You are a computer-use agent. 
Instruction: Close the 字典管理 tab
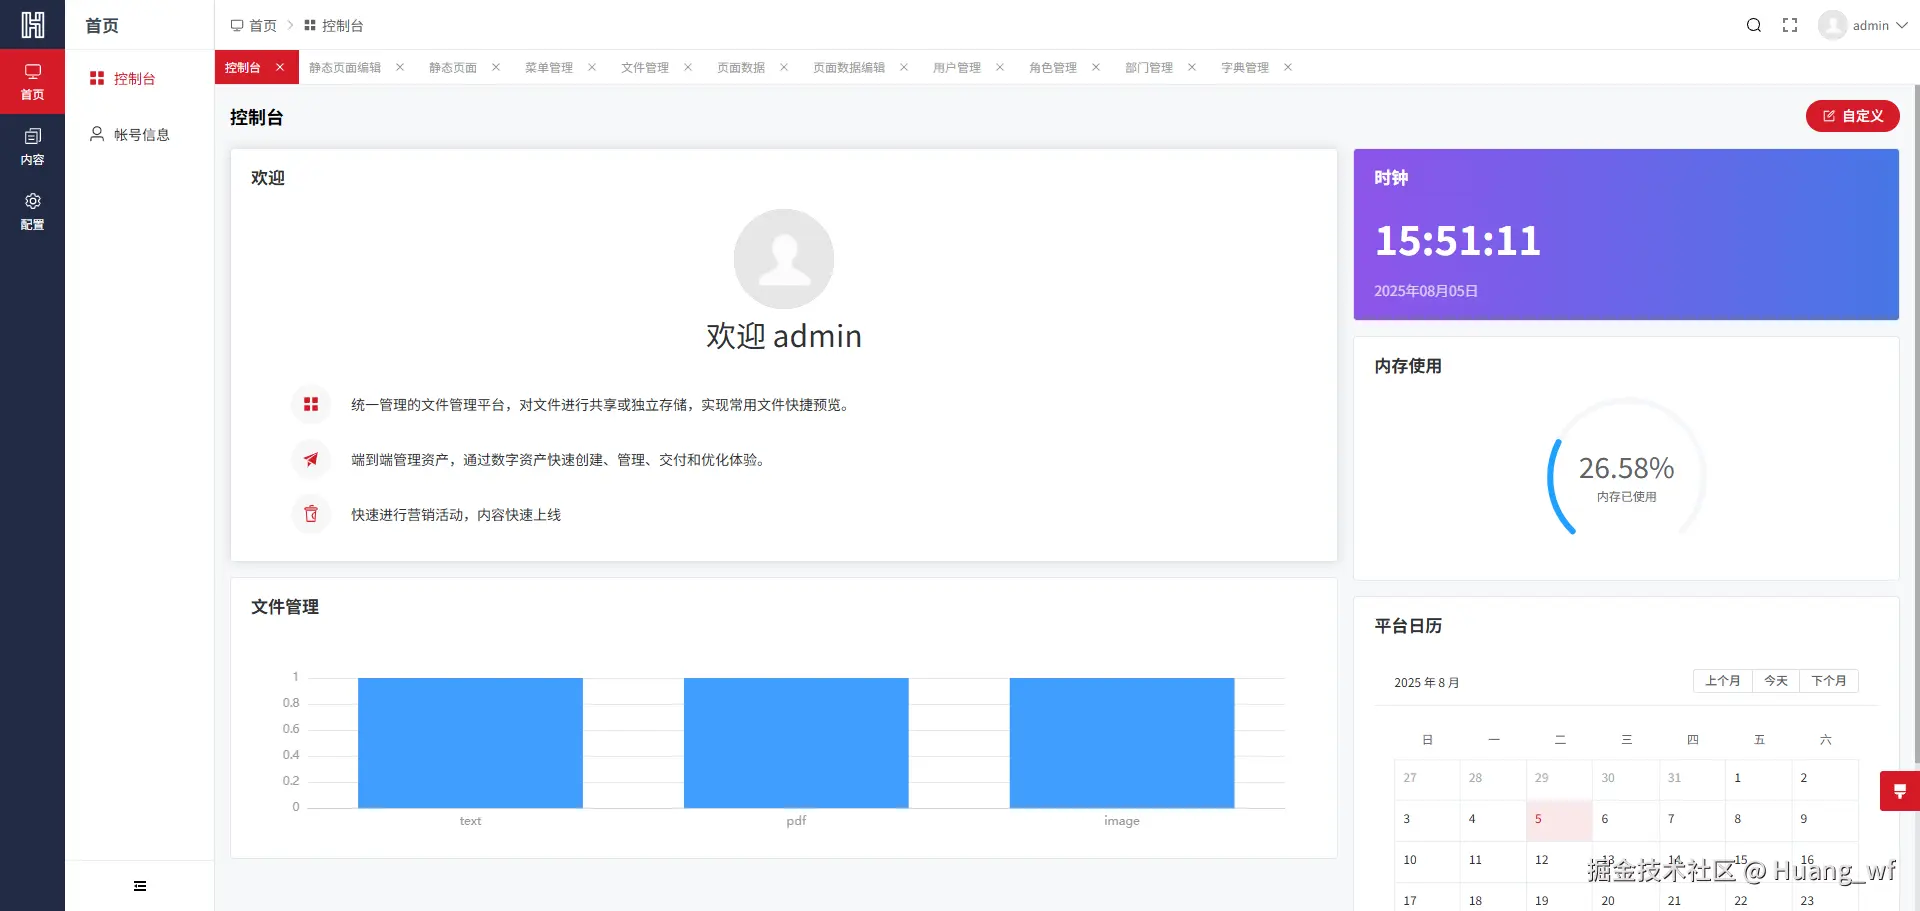(x=1288, y=67)
